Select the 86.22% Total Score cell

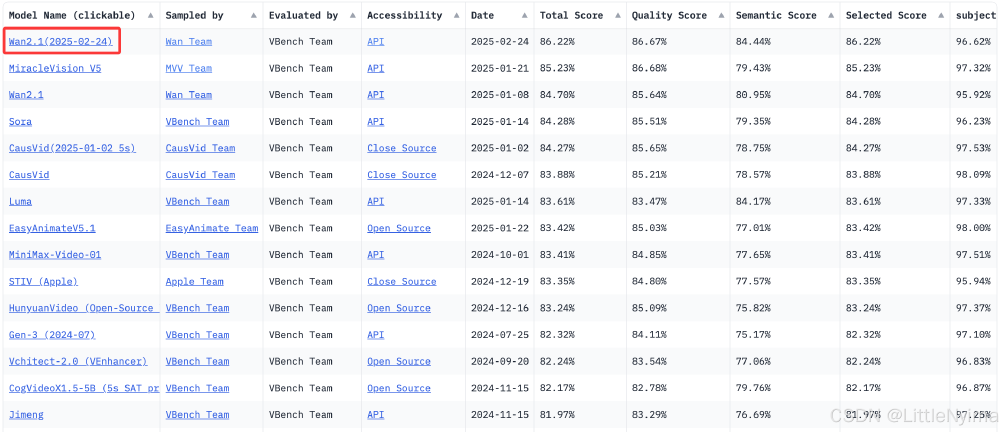click(560, 42)
